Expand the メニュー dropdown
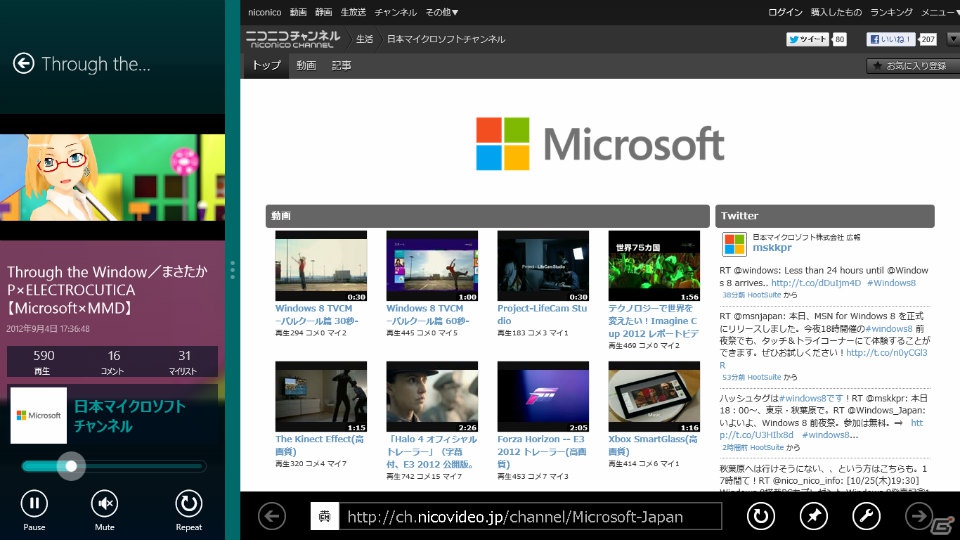Image resolution: width=960 pixels, height=540 pixels. click(940, 12)
